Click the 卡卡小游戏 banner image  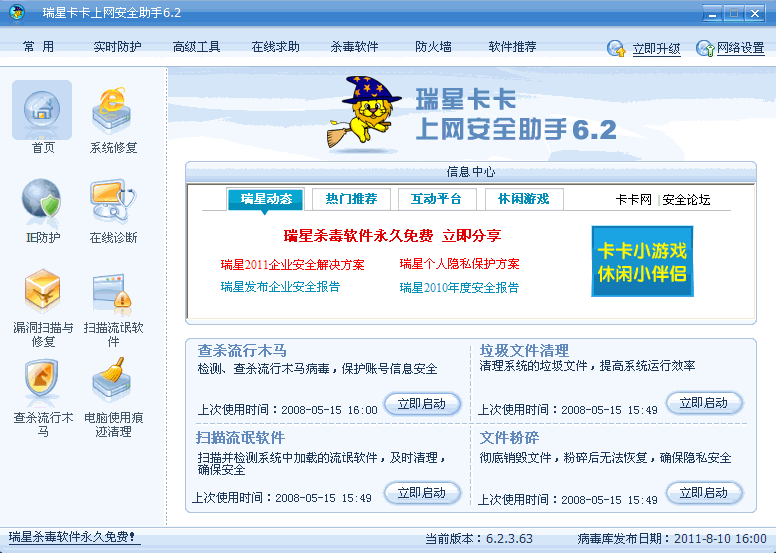(x=641, y=262)
